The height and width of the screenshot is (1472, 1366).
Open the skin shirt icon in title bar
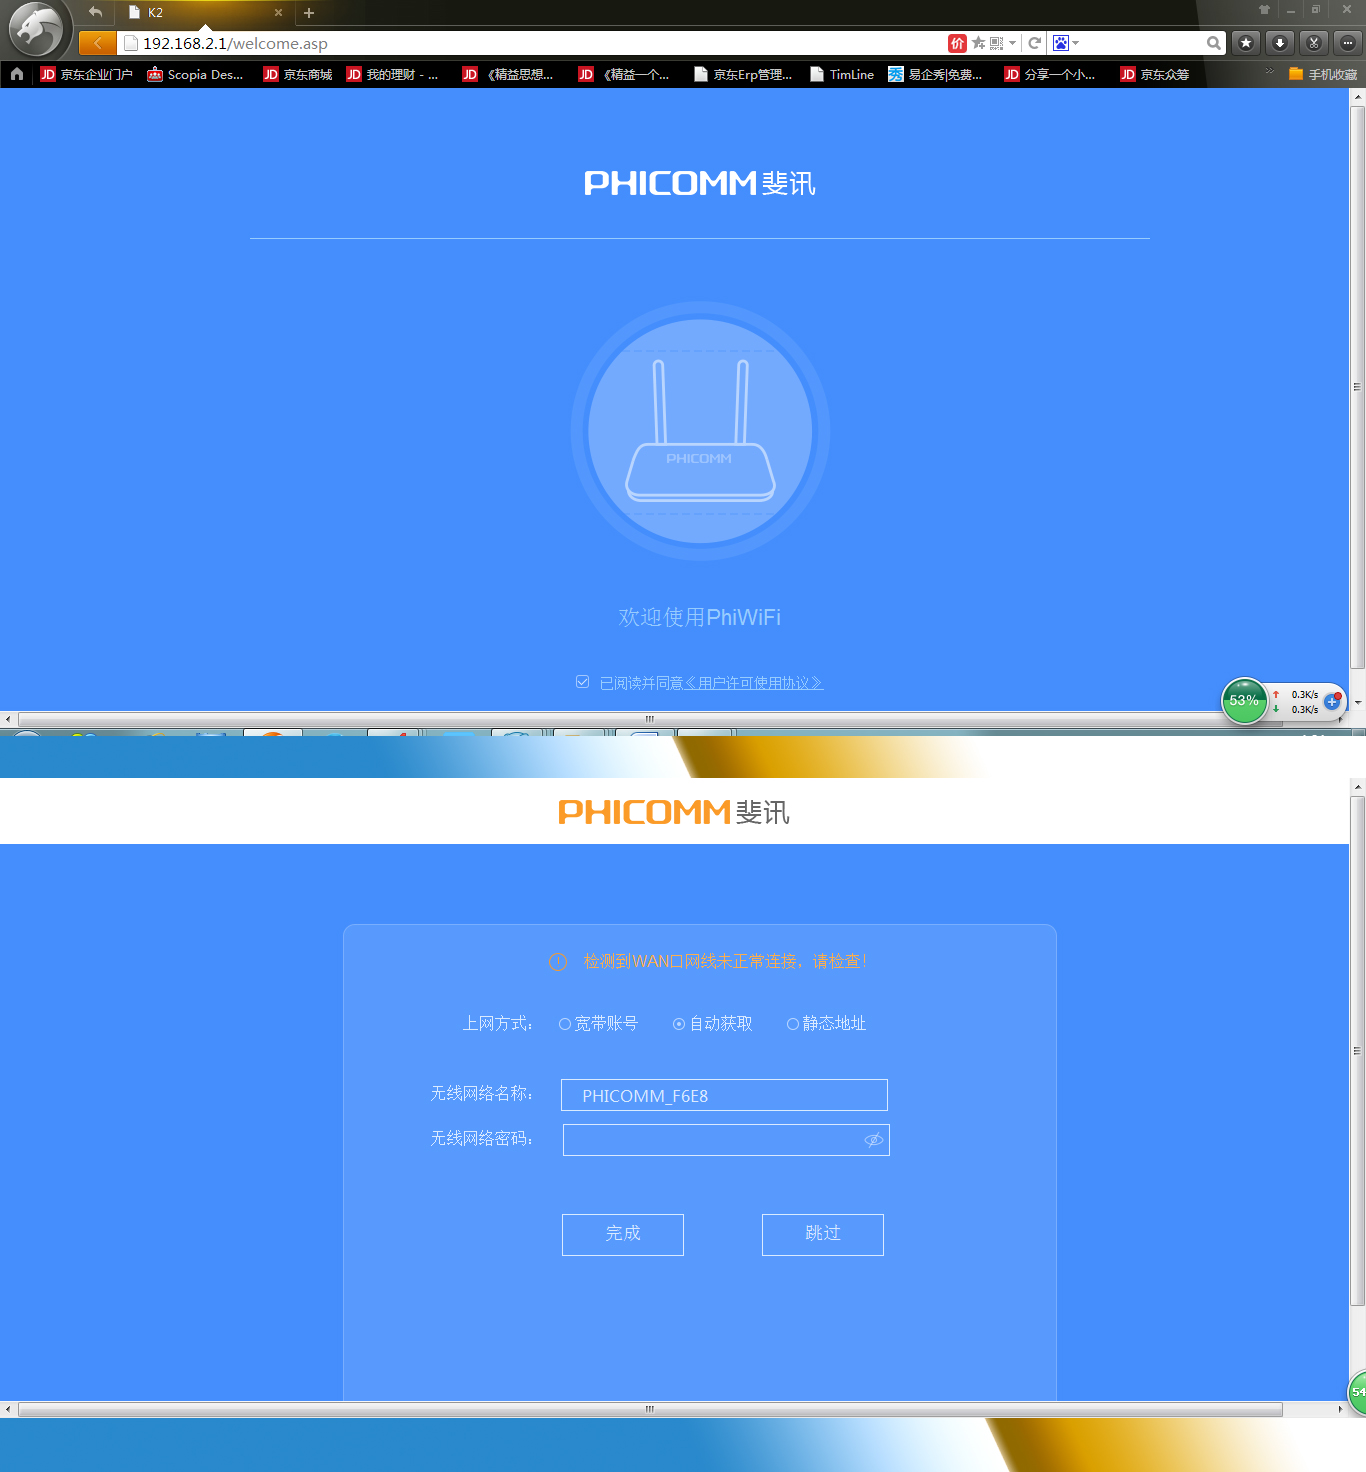click(1264, 10)
